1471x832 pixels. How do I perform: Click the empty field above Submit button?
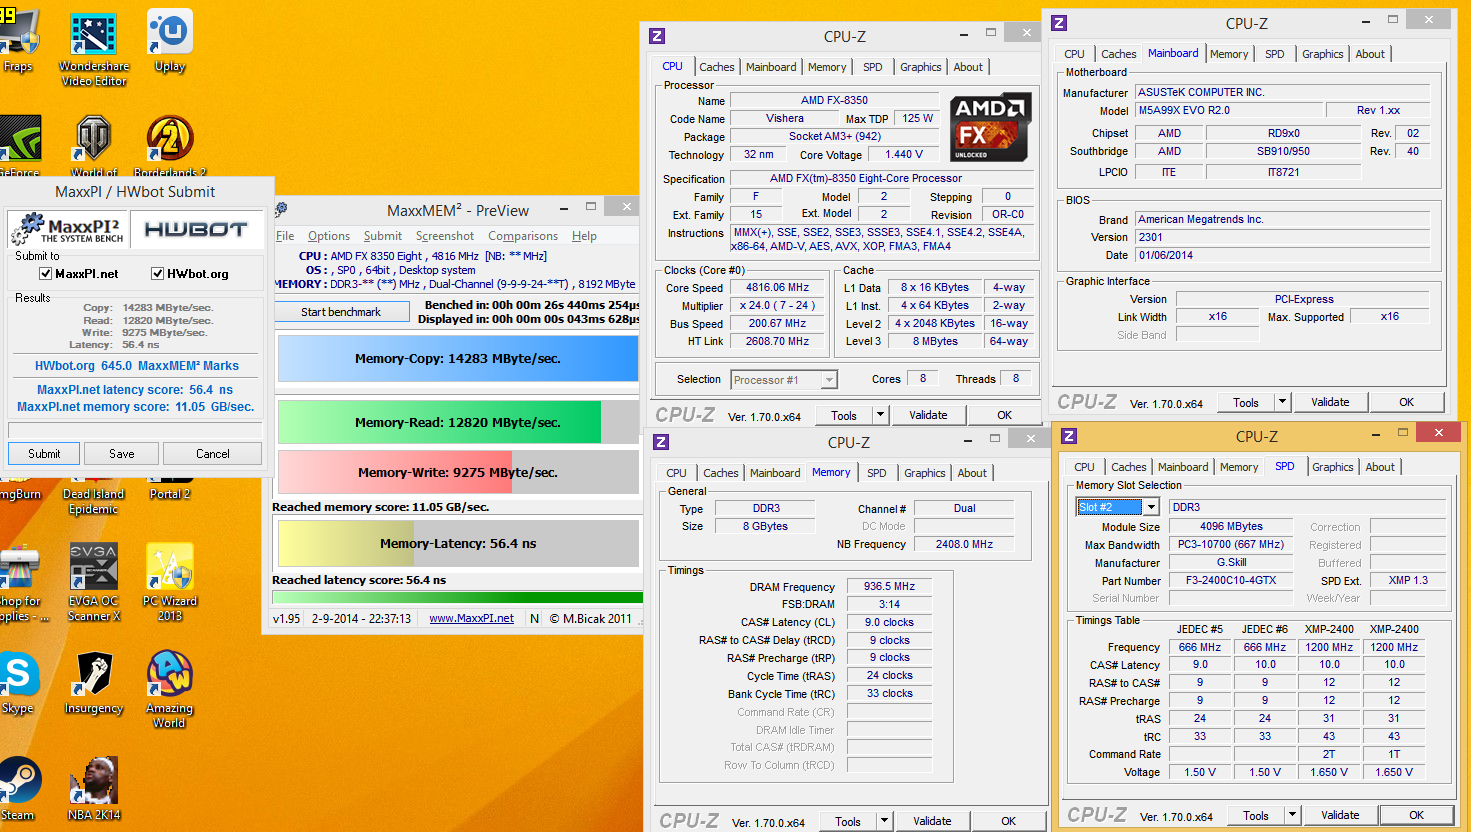135,430
